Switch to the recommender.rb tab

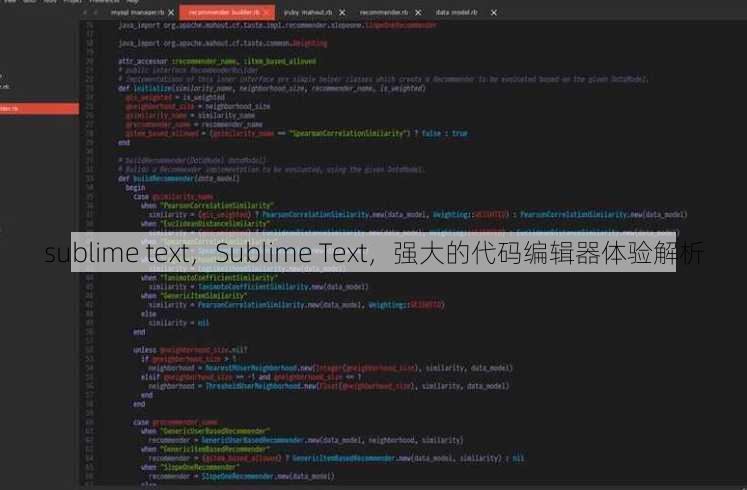pos(384,12)
